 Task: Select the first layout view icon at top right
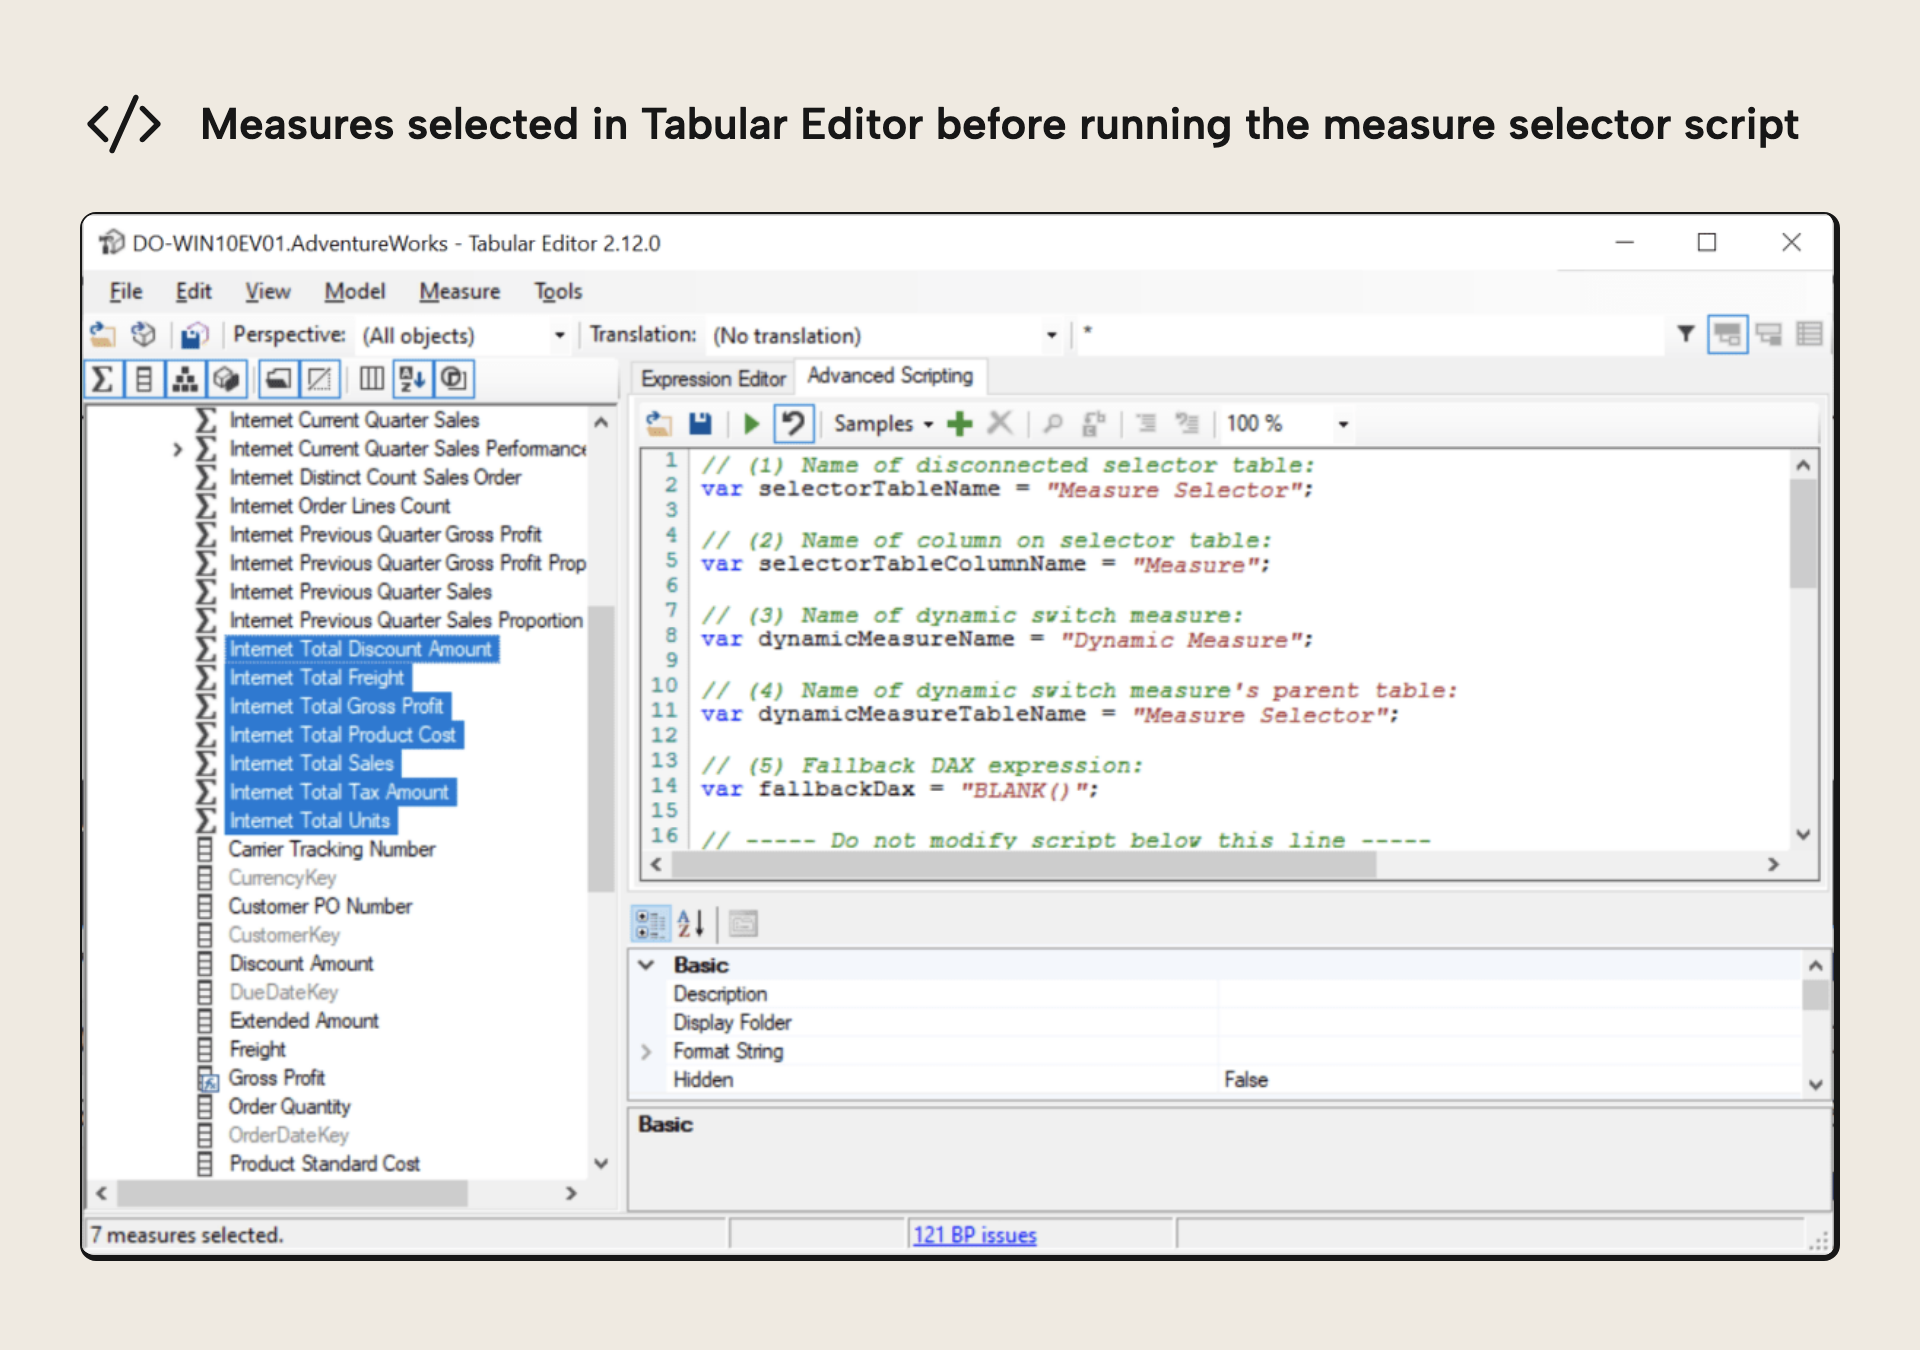pyautogui.click(x=1727, y=334)
